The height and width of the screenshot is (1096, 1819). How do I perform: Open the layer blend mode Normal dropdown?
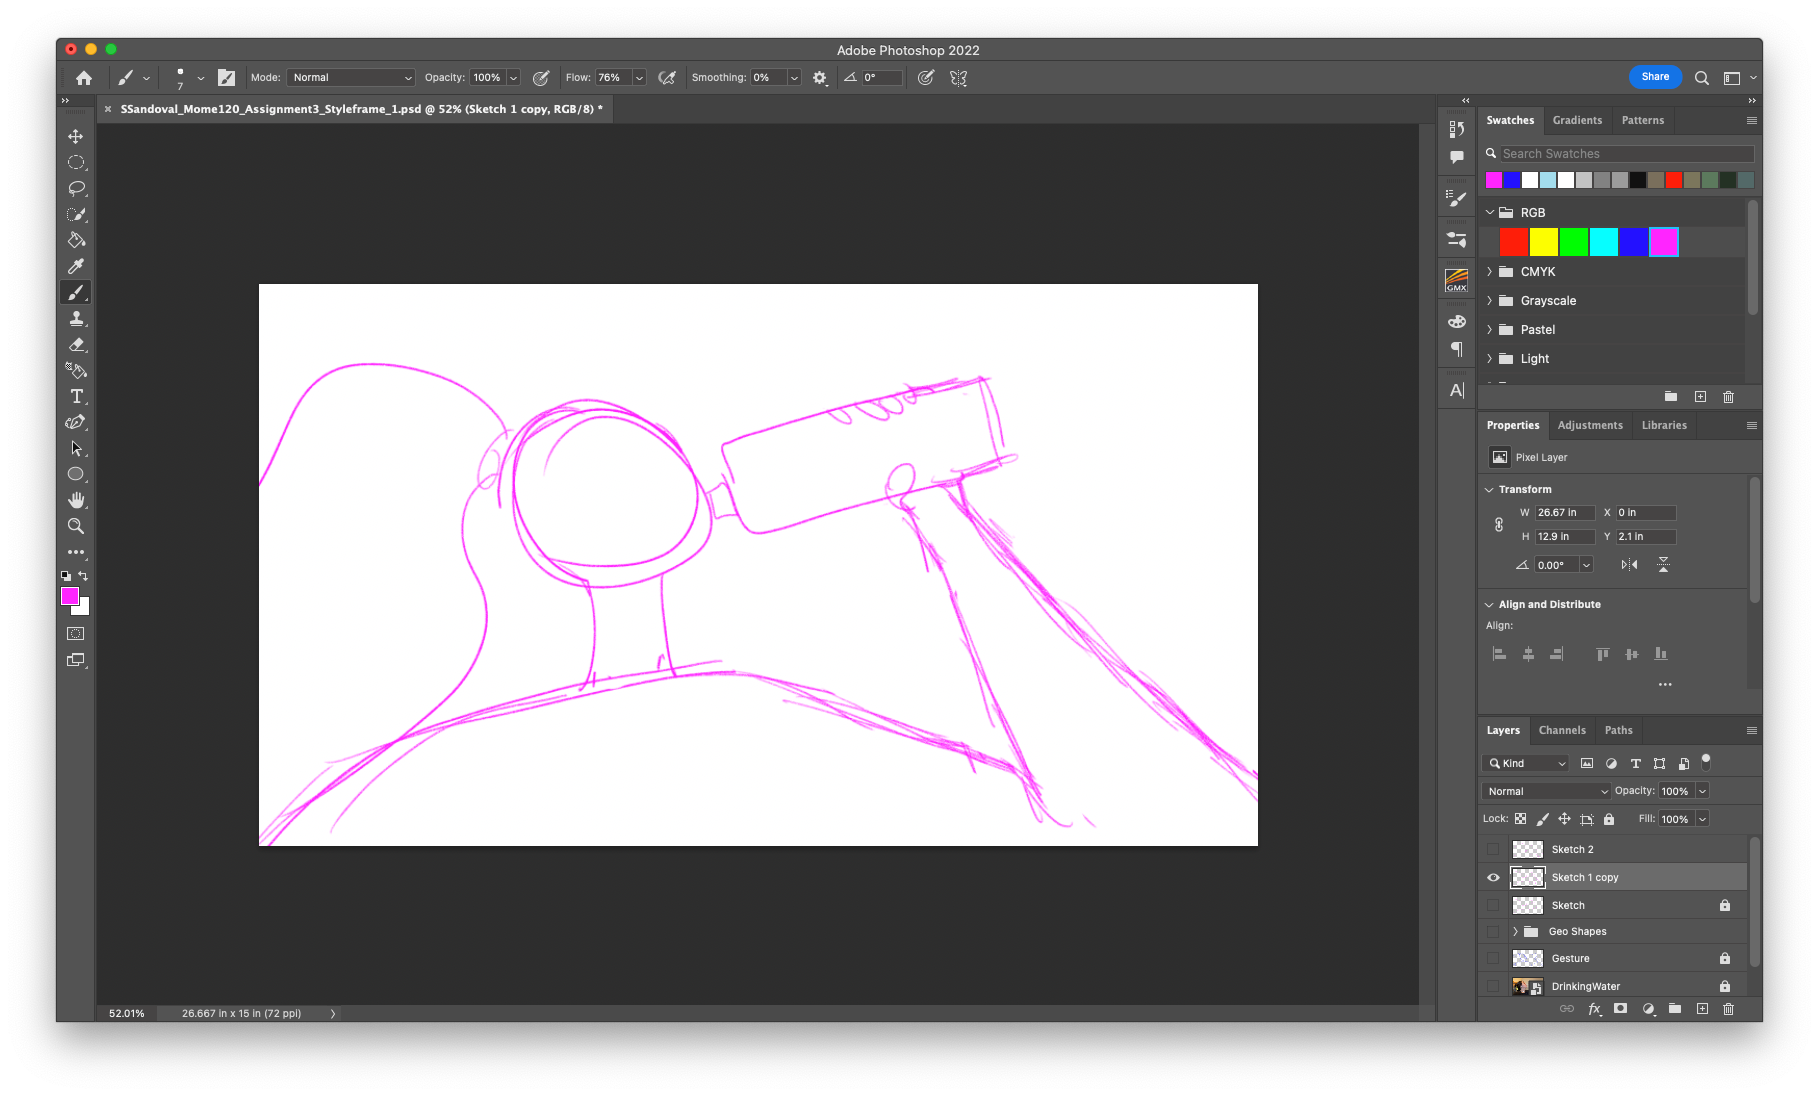pyautogui.click(x=1546, y=791)
